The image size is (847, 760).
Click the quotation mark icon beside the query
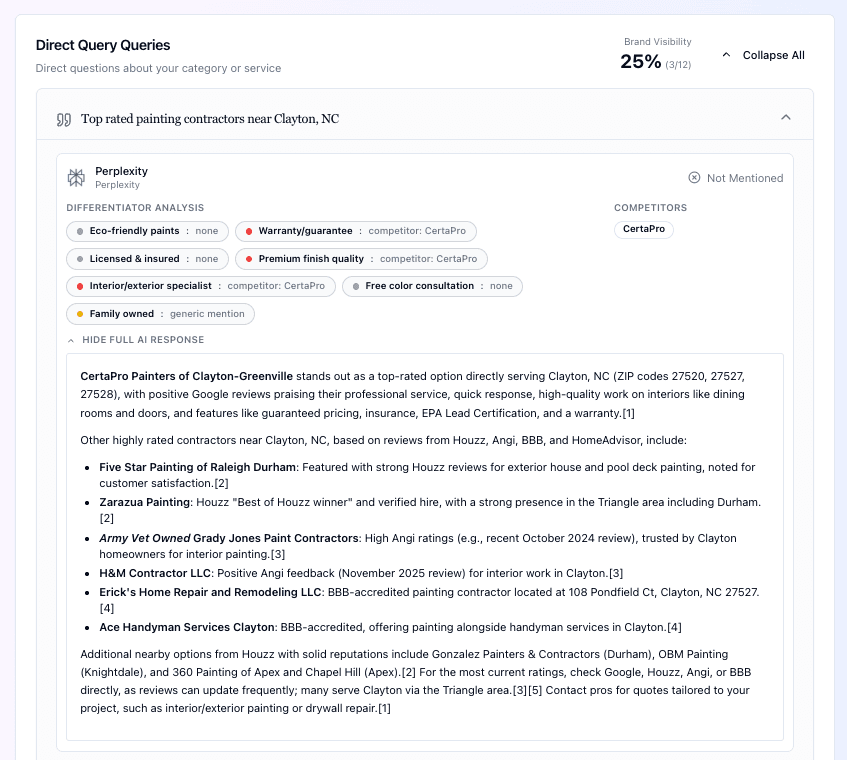tap(63, 118)
